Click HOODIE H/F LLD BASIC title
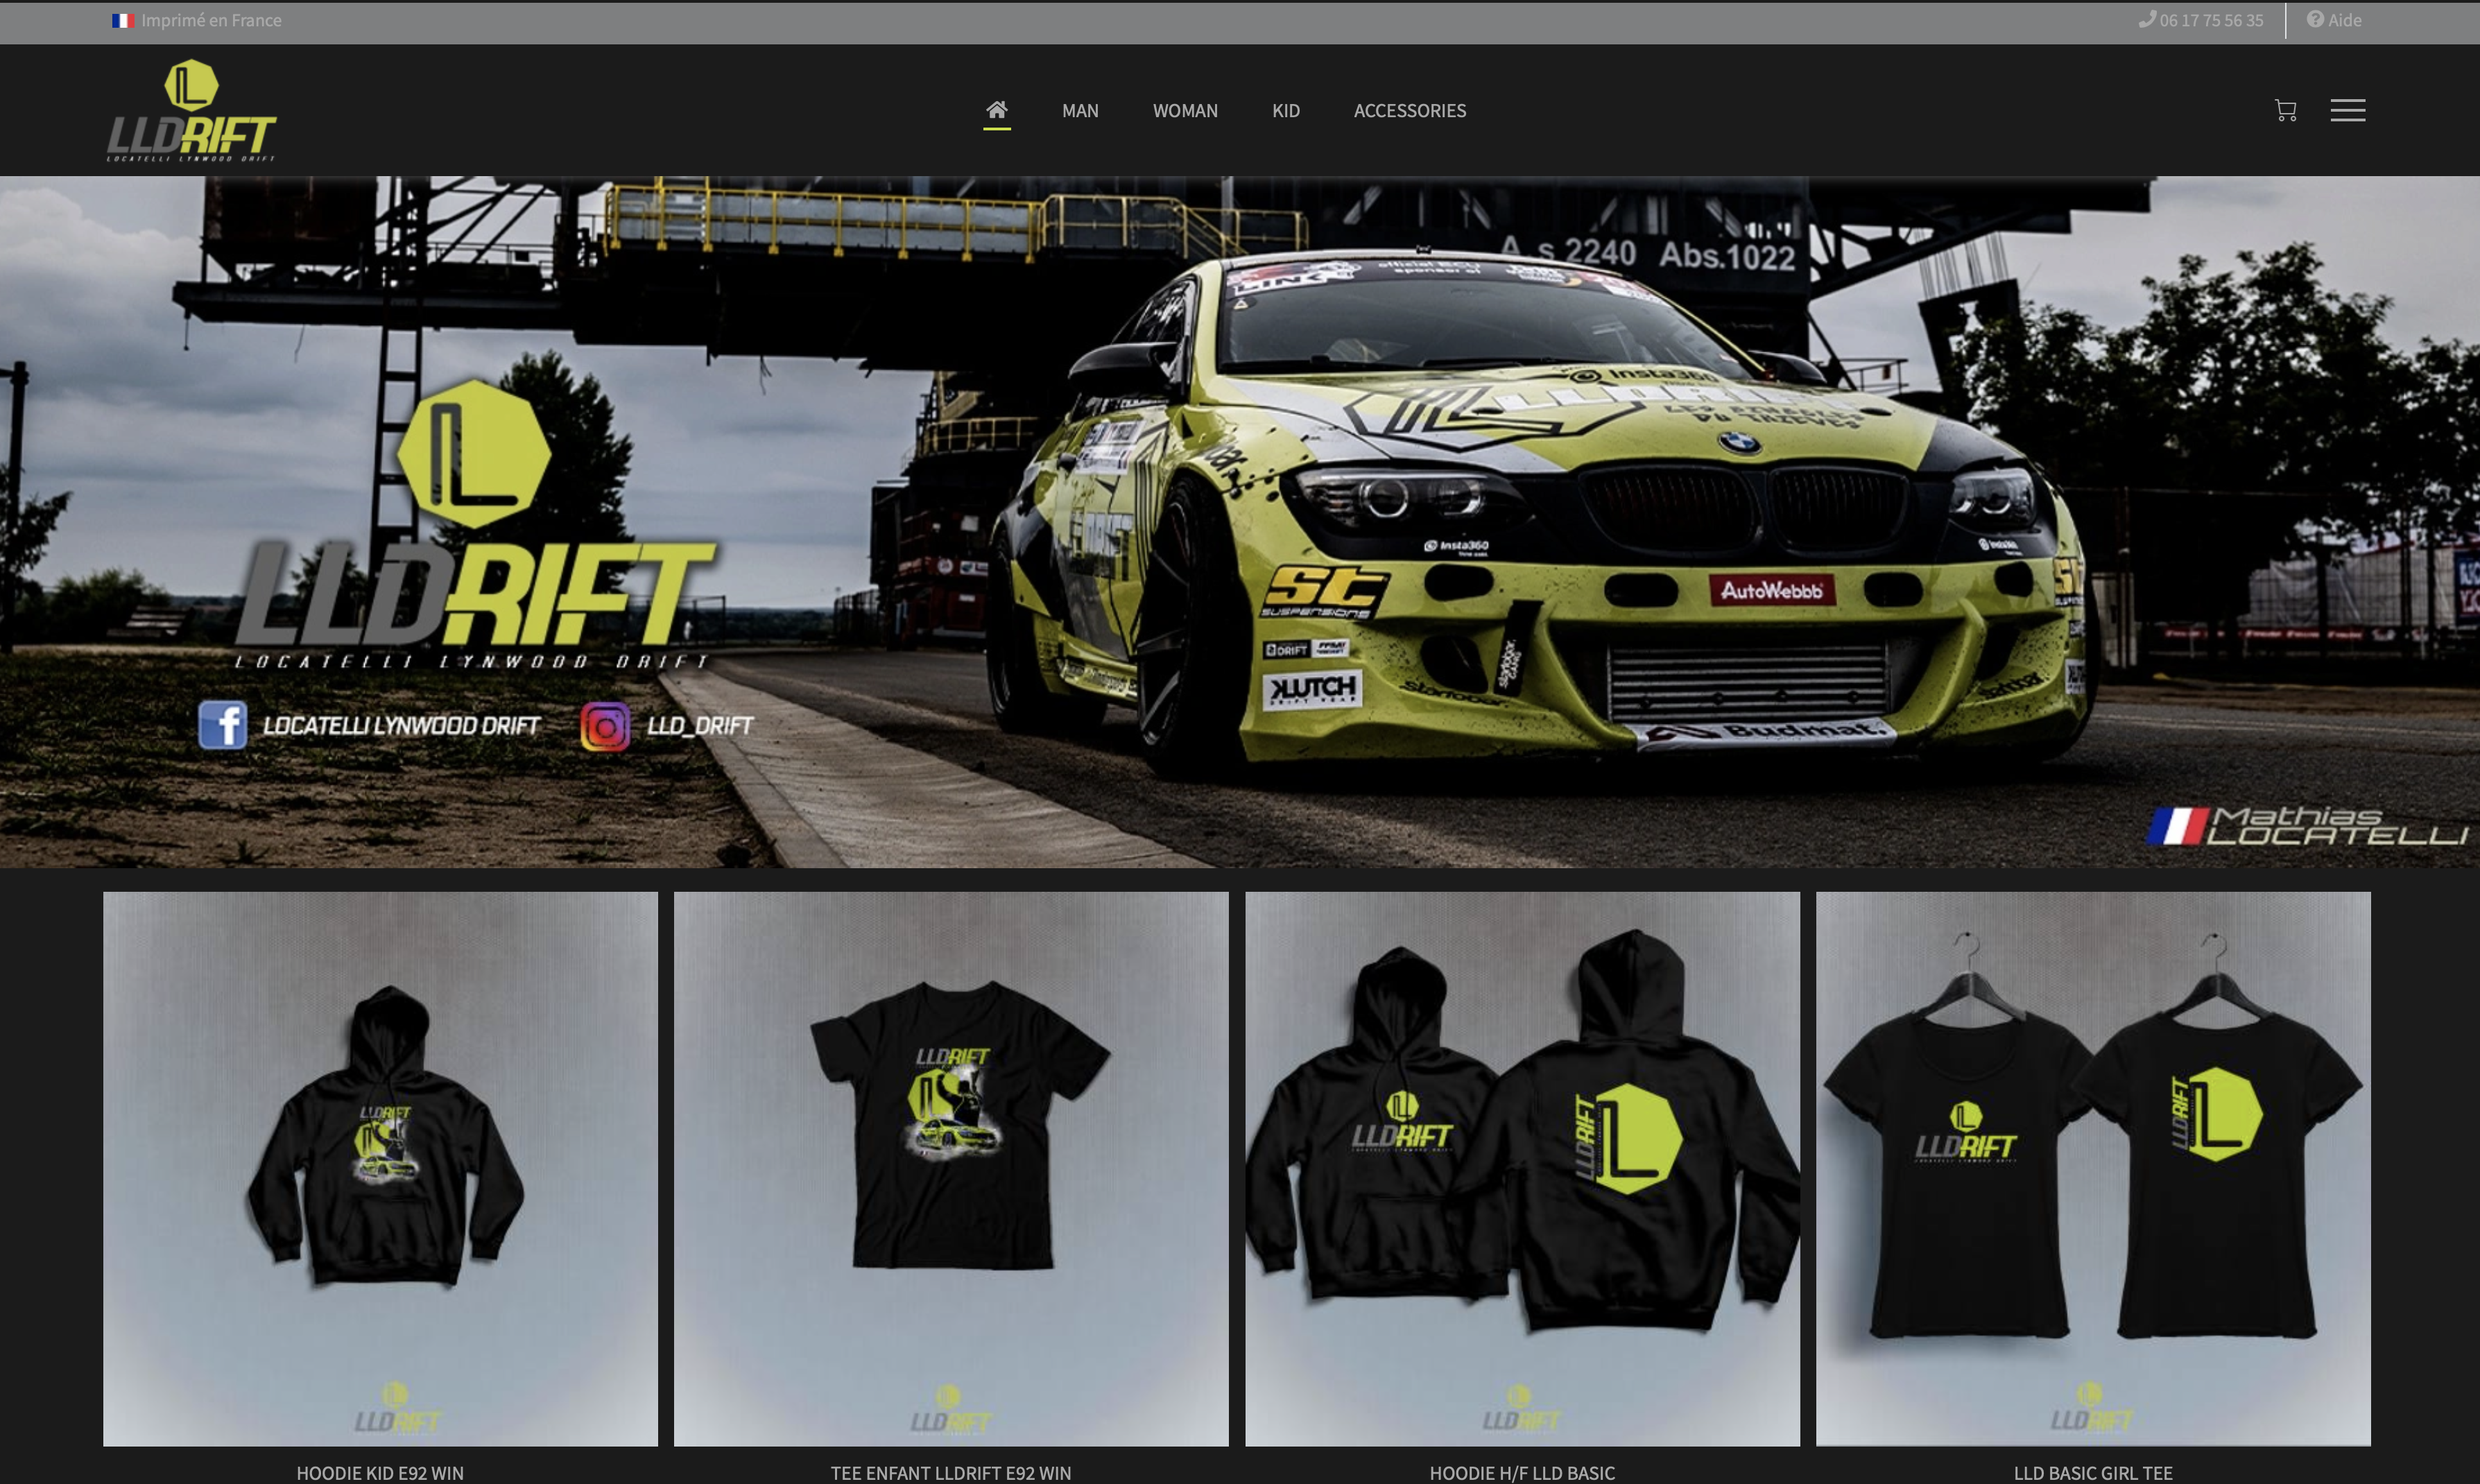Screen dimensions: 2480x1484 point(1522,1473)
